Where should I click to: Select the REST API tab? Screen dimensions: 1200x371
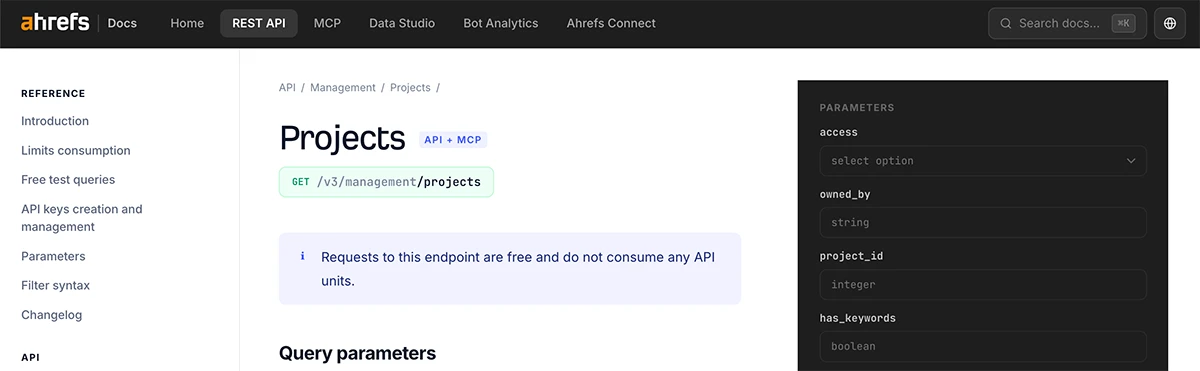(259, 23)
